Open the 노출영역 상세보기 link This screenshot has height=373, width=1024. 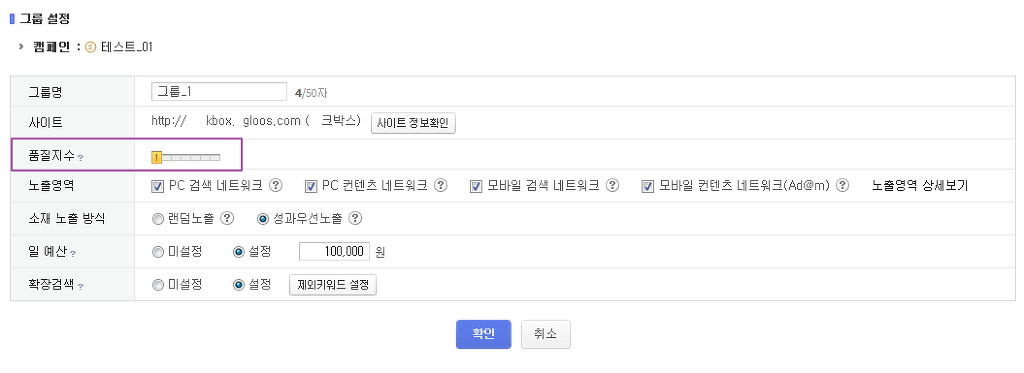click(920, 186)
